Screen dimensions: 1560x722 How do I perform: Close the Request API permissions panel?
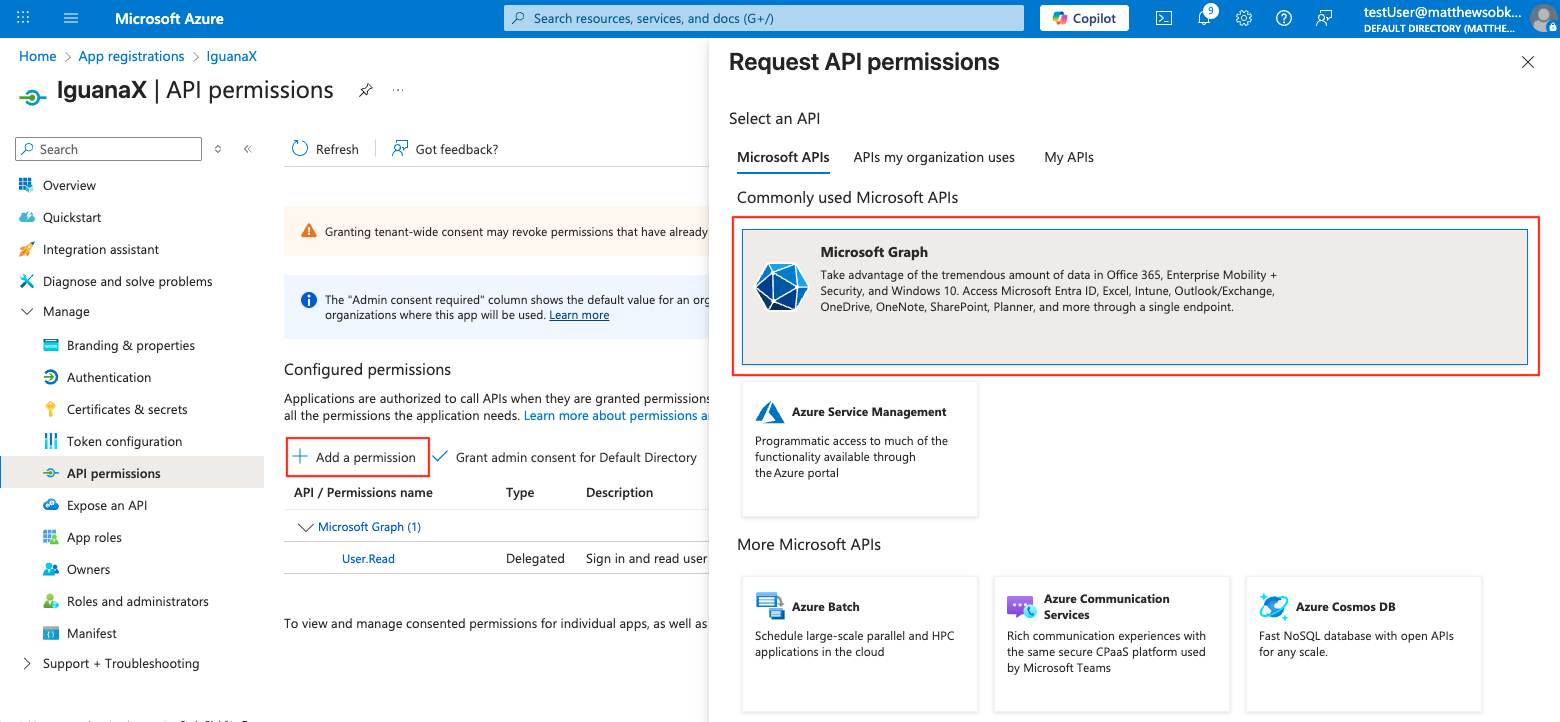[1527, 62]
